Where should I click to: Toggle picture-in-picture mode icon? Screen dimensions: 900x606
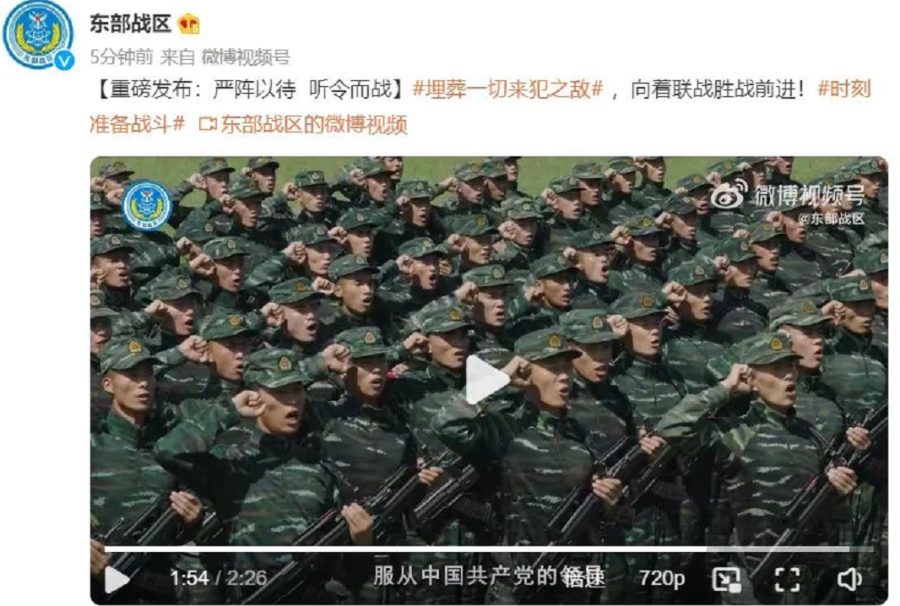coord(727,579)
